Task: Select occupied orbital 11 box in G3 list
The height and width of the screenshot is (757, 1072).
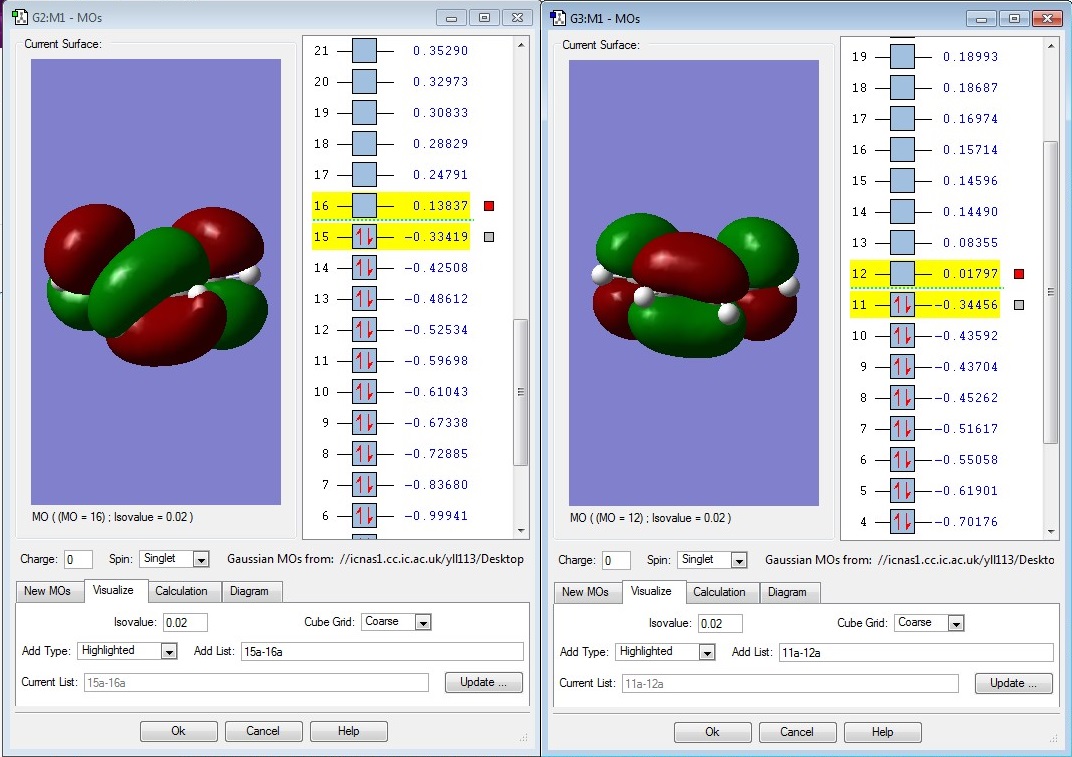Action: [902, 305]
